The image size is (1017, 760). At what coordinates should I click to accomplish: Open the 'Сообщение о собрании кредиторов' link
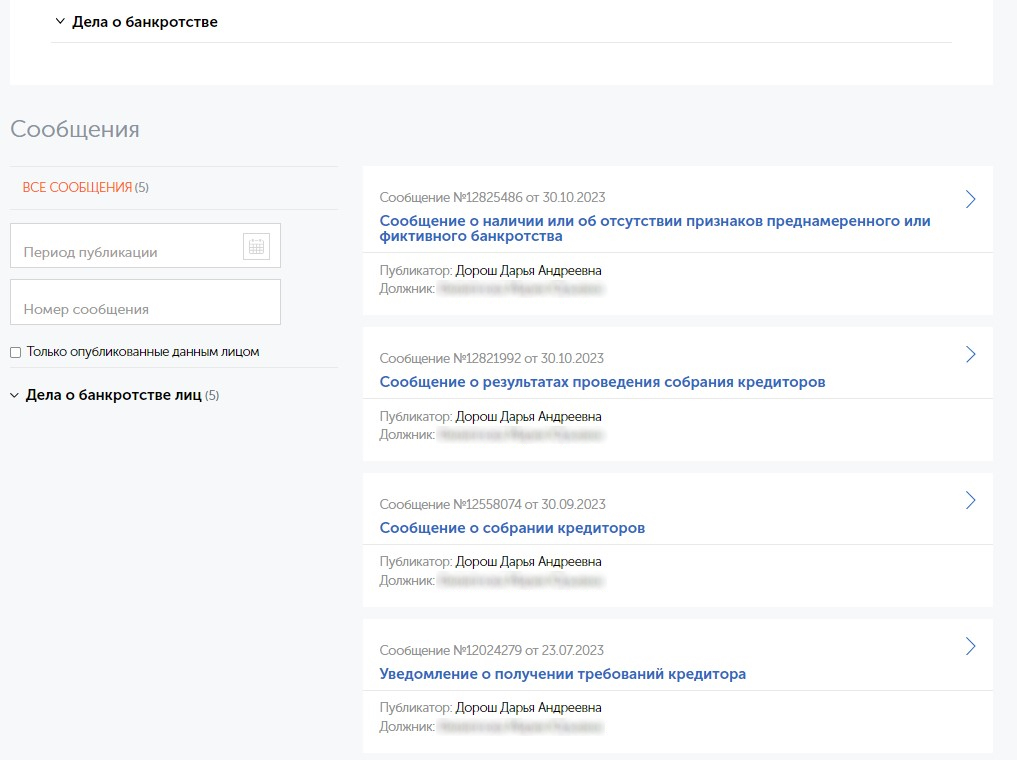point(512,528)
